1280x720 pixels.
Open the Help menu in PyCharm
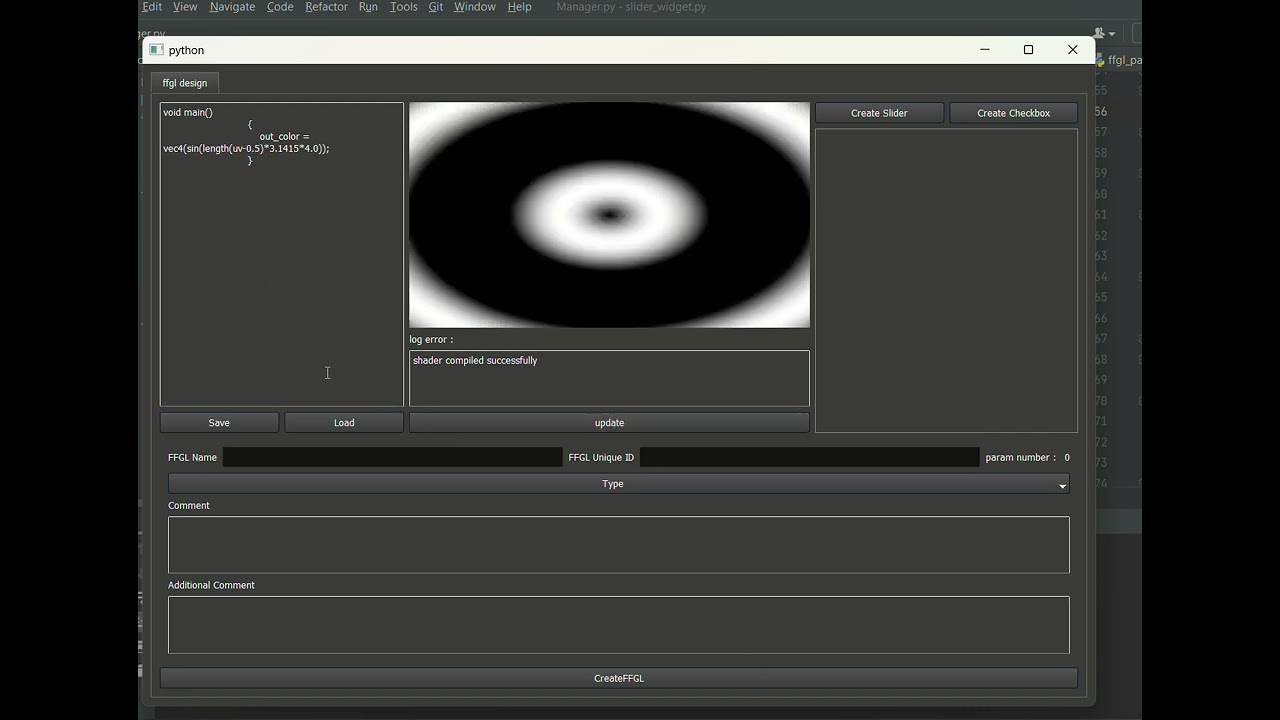519,7
